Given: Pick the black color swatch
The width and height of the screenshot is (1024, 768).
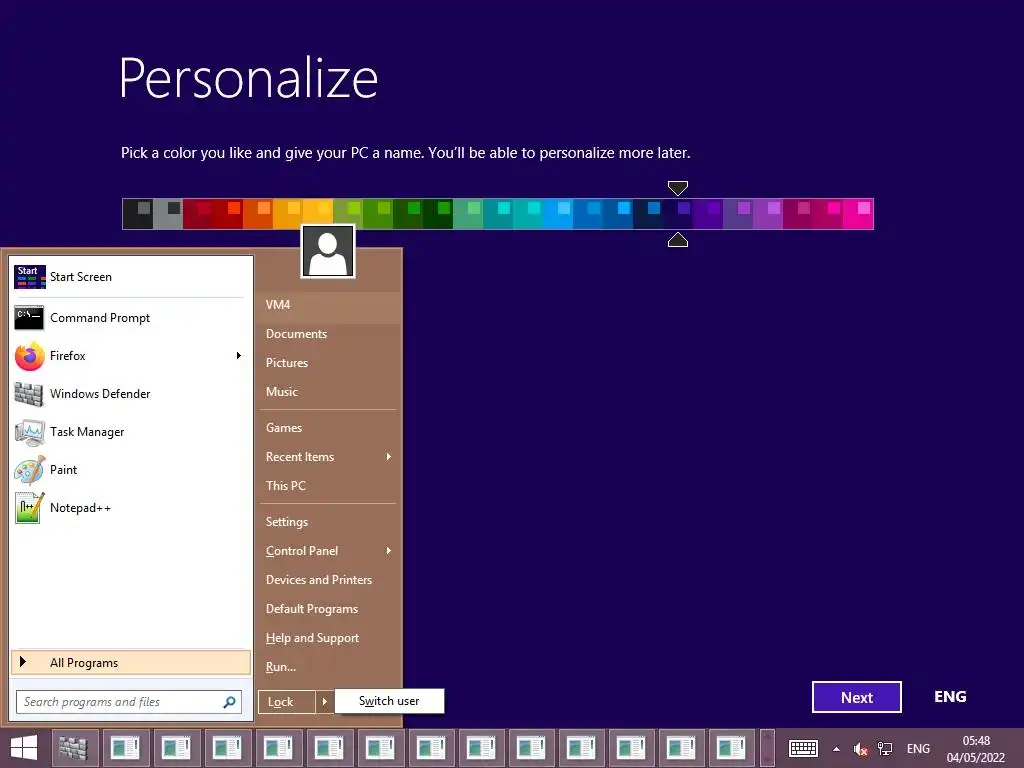Looking at the screenshot, I should click(x=138, y=214).
